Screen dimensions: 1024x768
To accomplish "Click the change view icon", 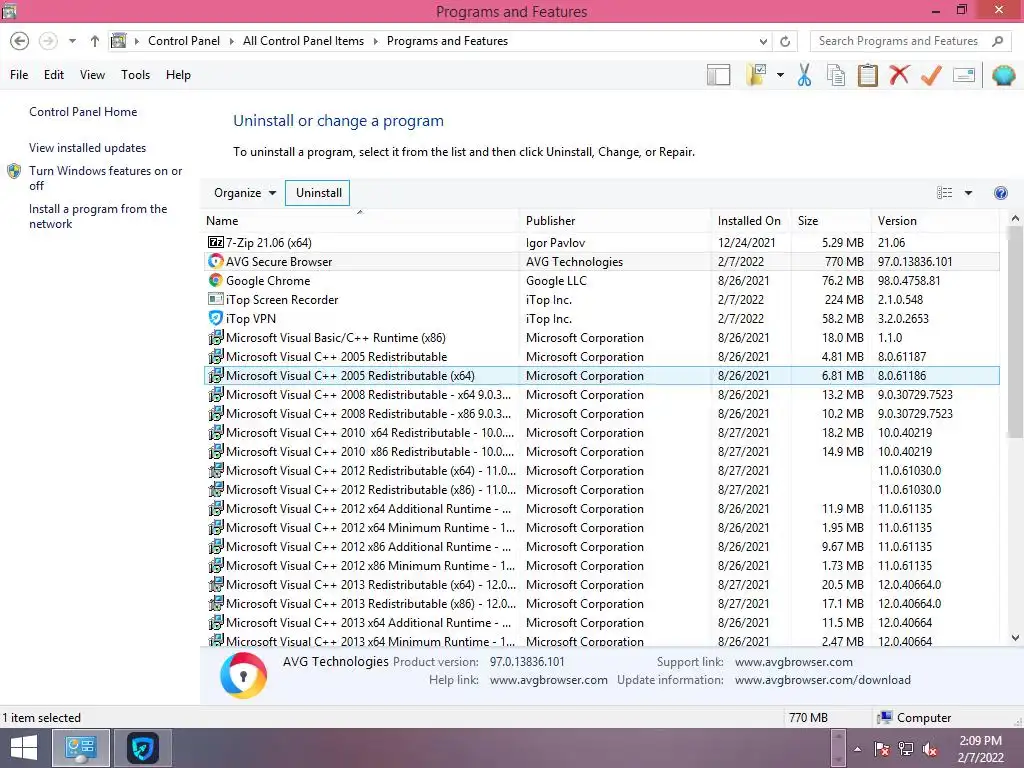I will [944, 193].
